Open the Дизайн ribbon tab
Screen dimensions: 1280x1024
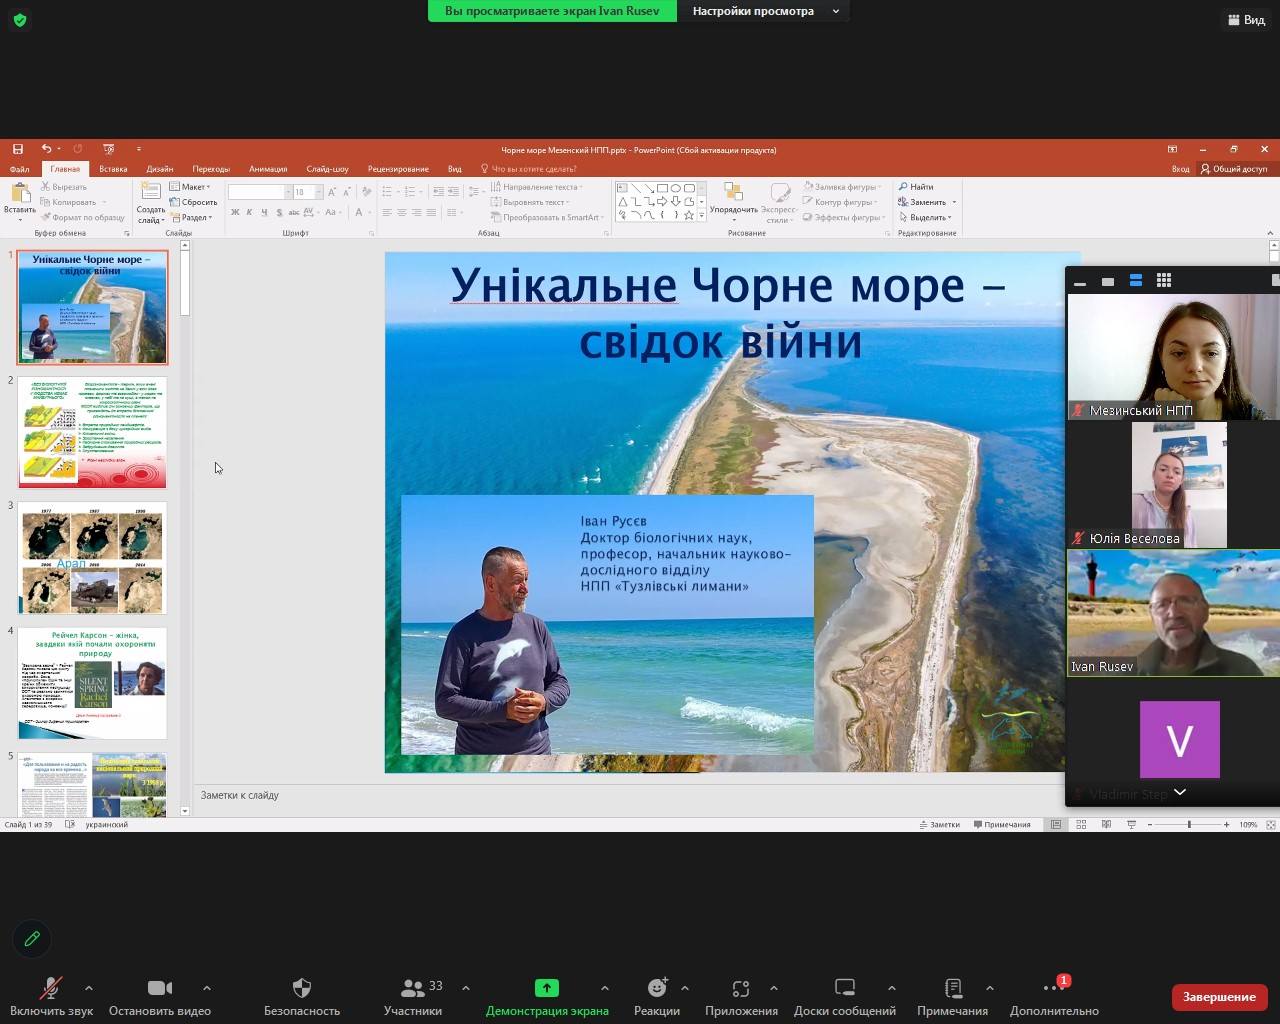pos(159,169)
